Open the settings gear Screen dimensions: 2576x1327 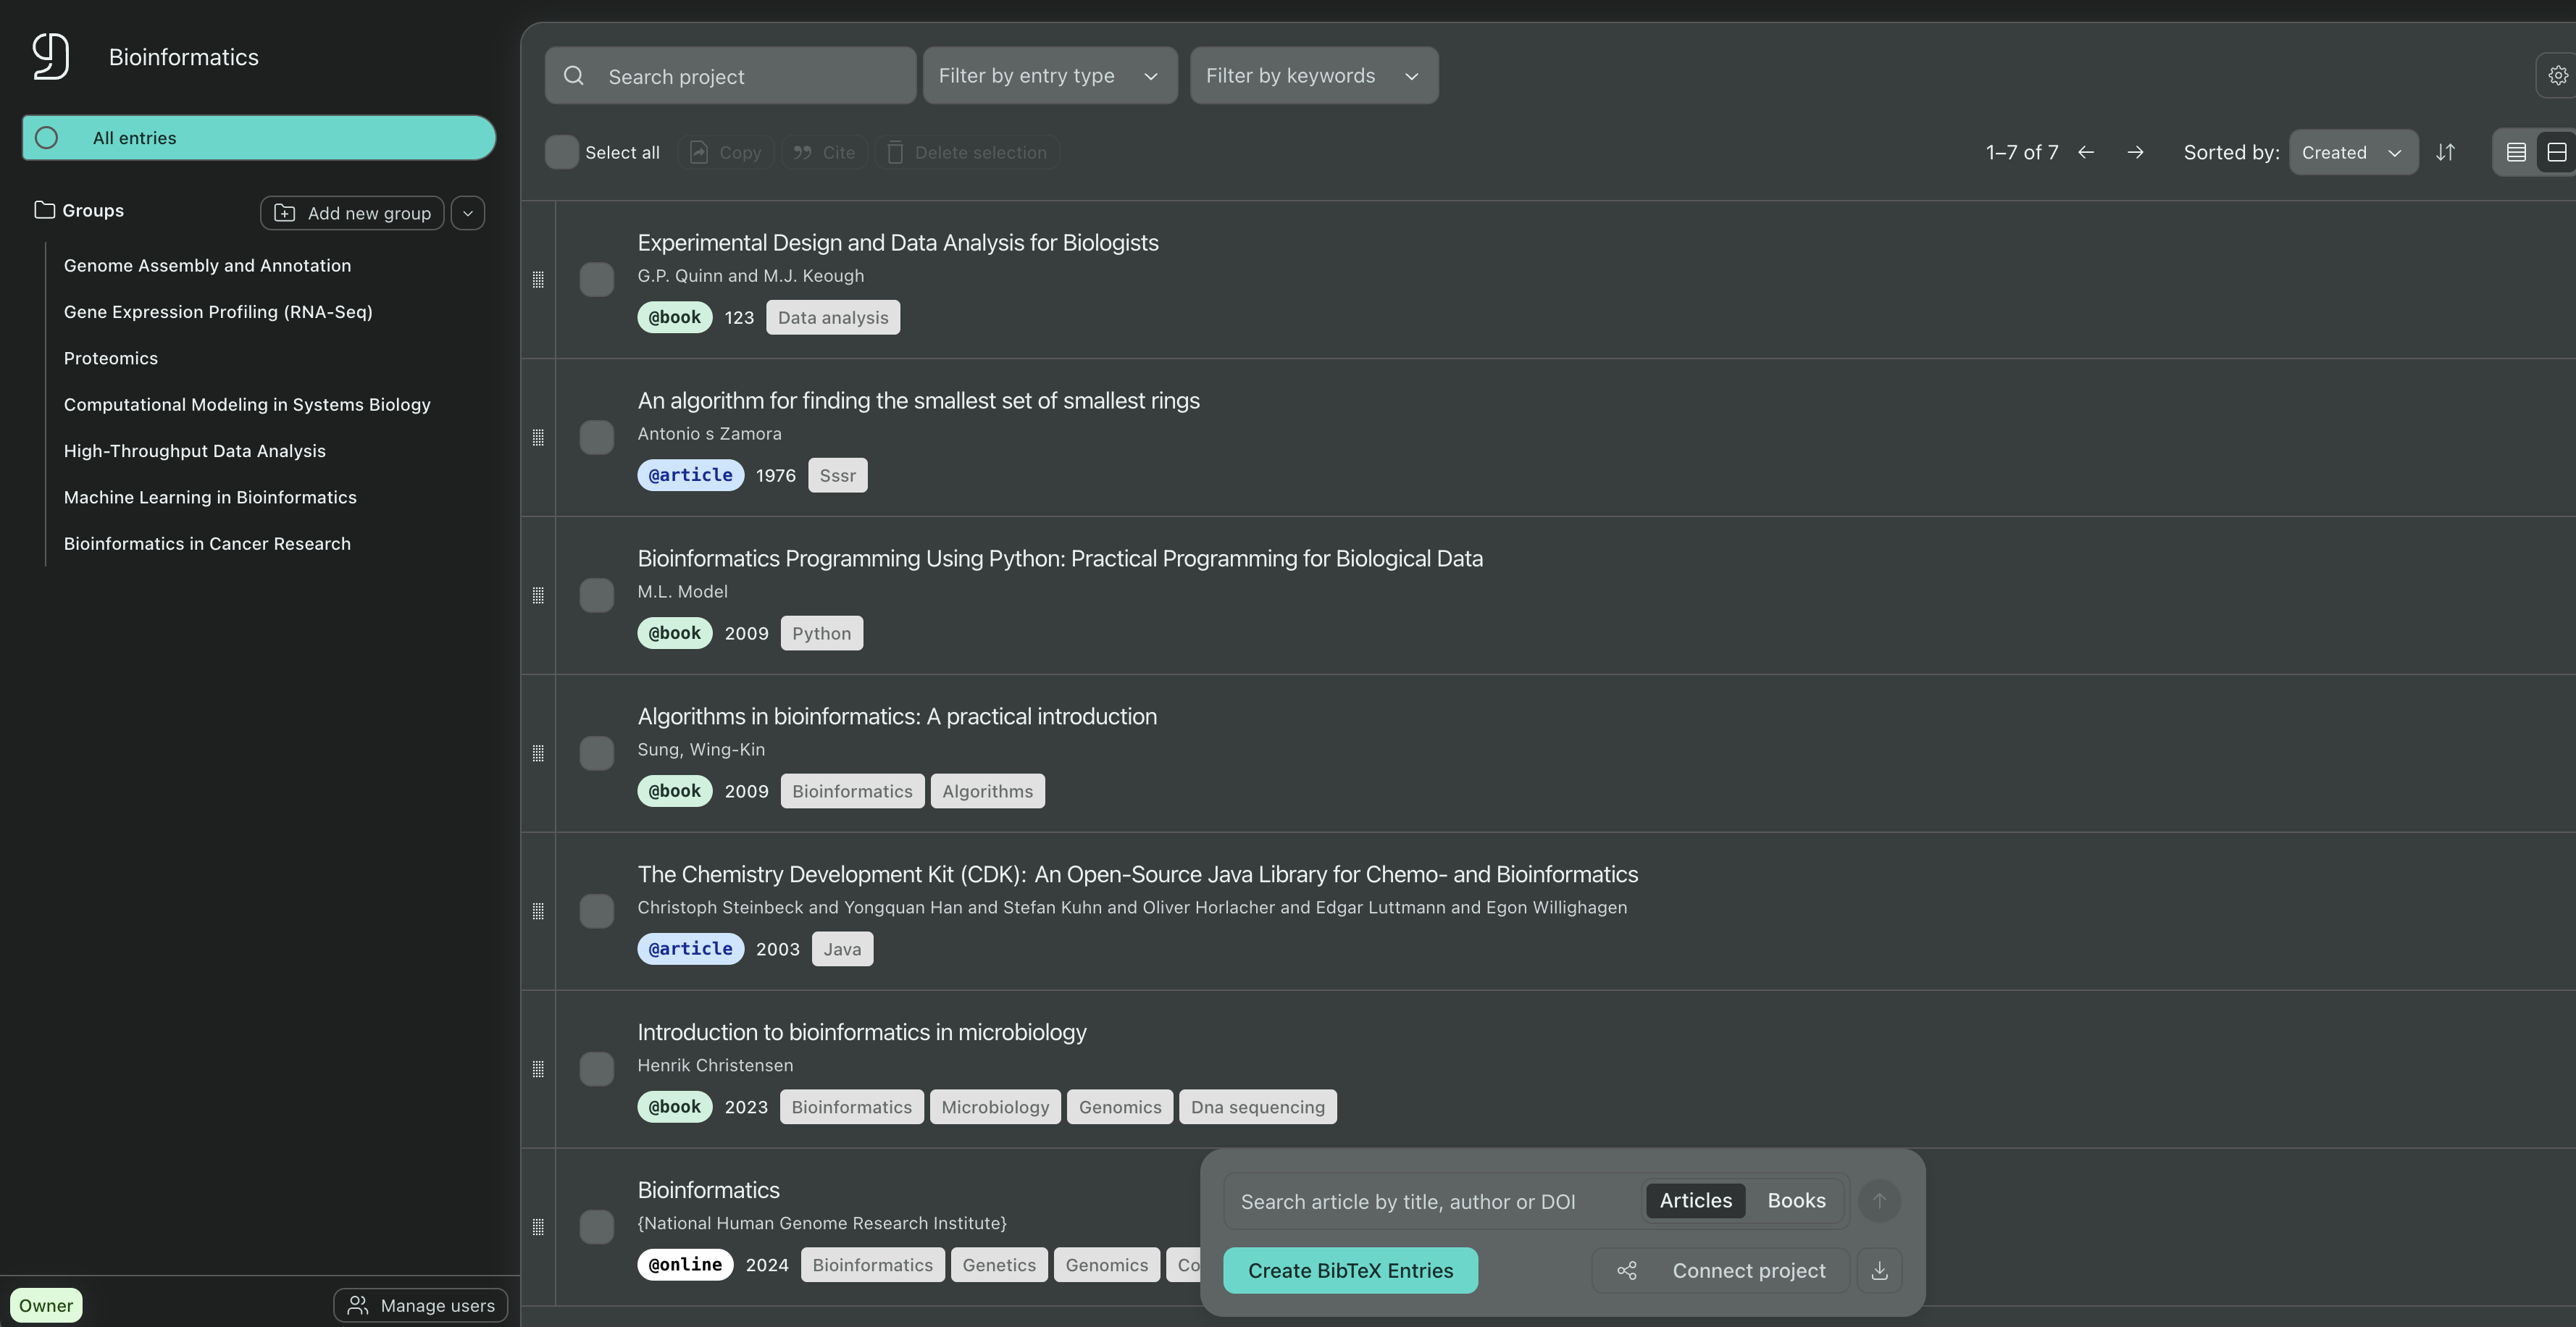[x=2558, y=74]
